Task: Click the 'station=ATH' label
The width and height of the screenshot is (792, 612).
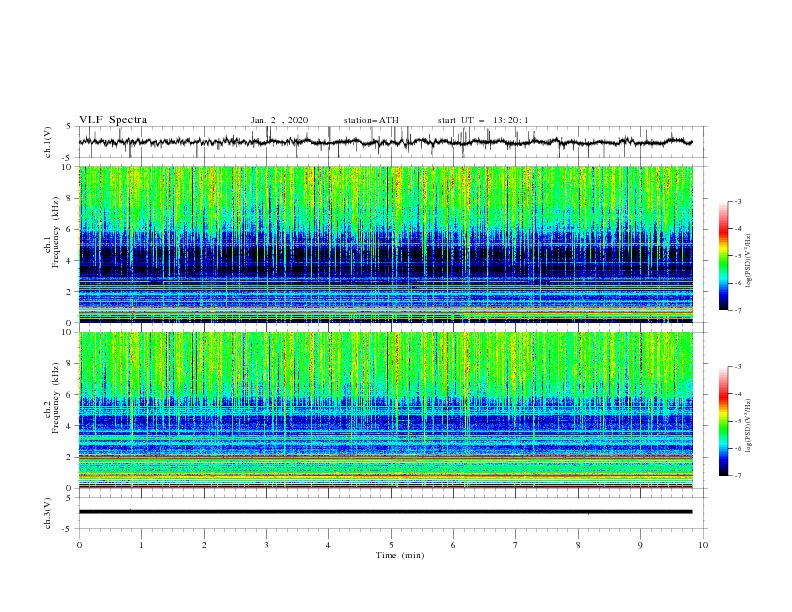Action: point(371,120)
